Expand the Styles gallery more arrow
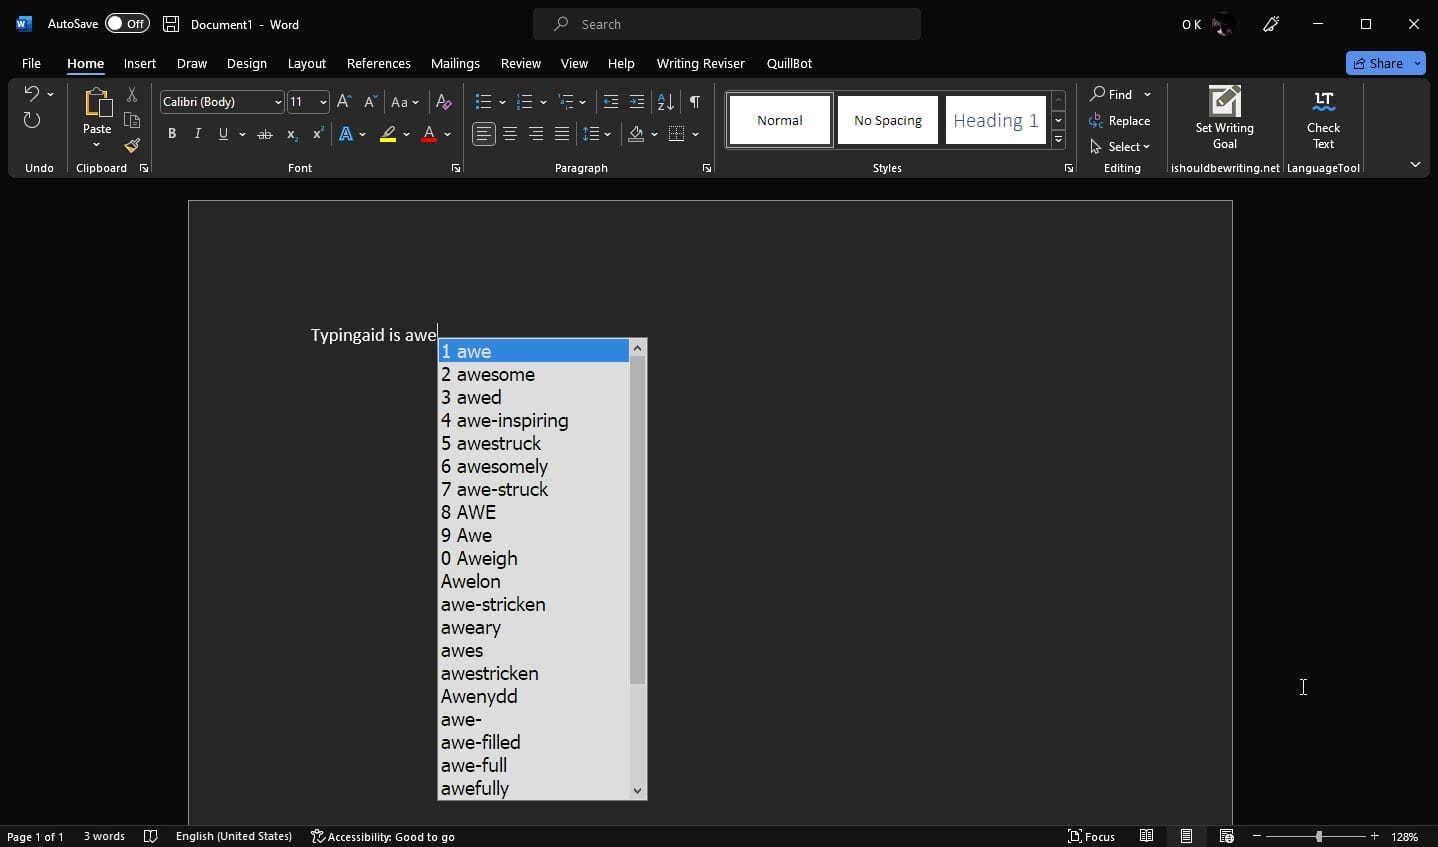Screen dimensions: 1438x847 click(1058, 140)
